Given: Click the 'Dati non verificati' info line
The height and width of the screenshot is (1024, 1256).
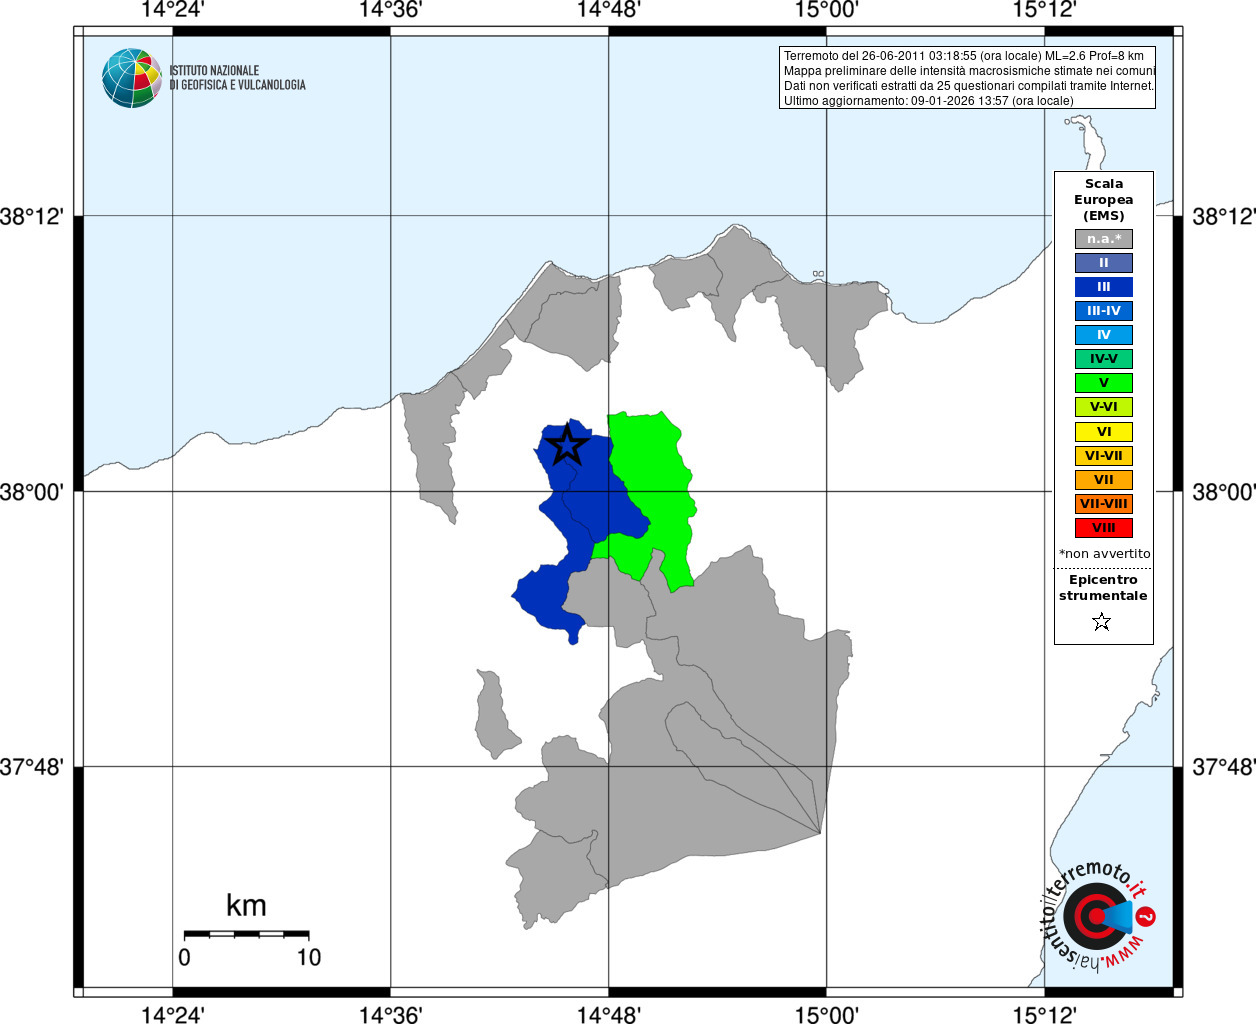Looking at the screenshot, I should [969, 86].
